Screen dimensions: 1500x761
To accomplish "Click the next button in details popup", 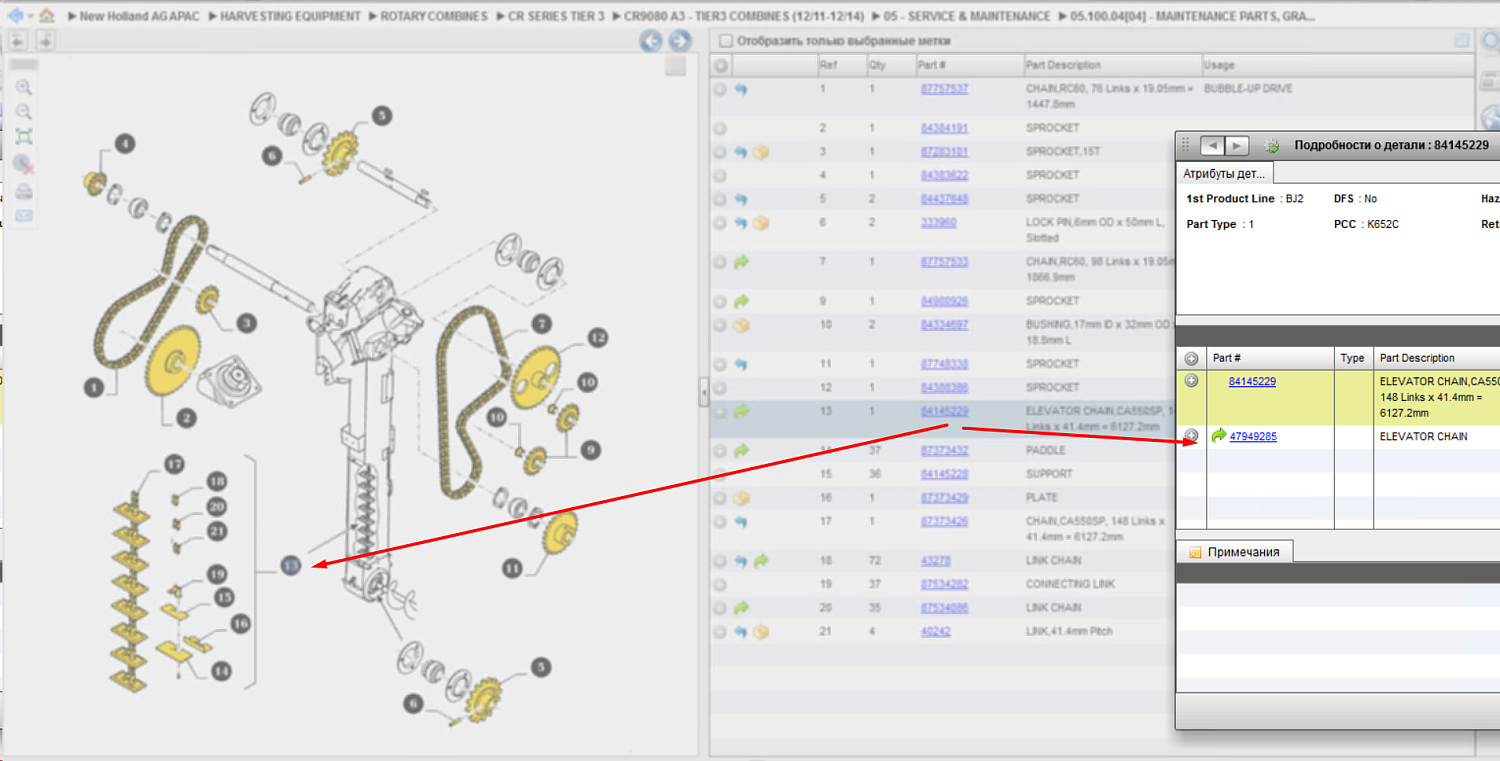I will tap(1237, 146).
